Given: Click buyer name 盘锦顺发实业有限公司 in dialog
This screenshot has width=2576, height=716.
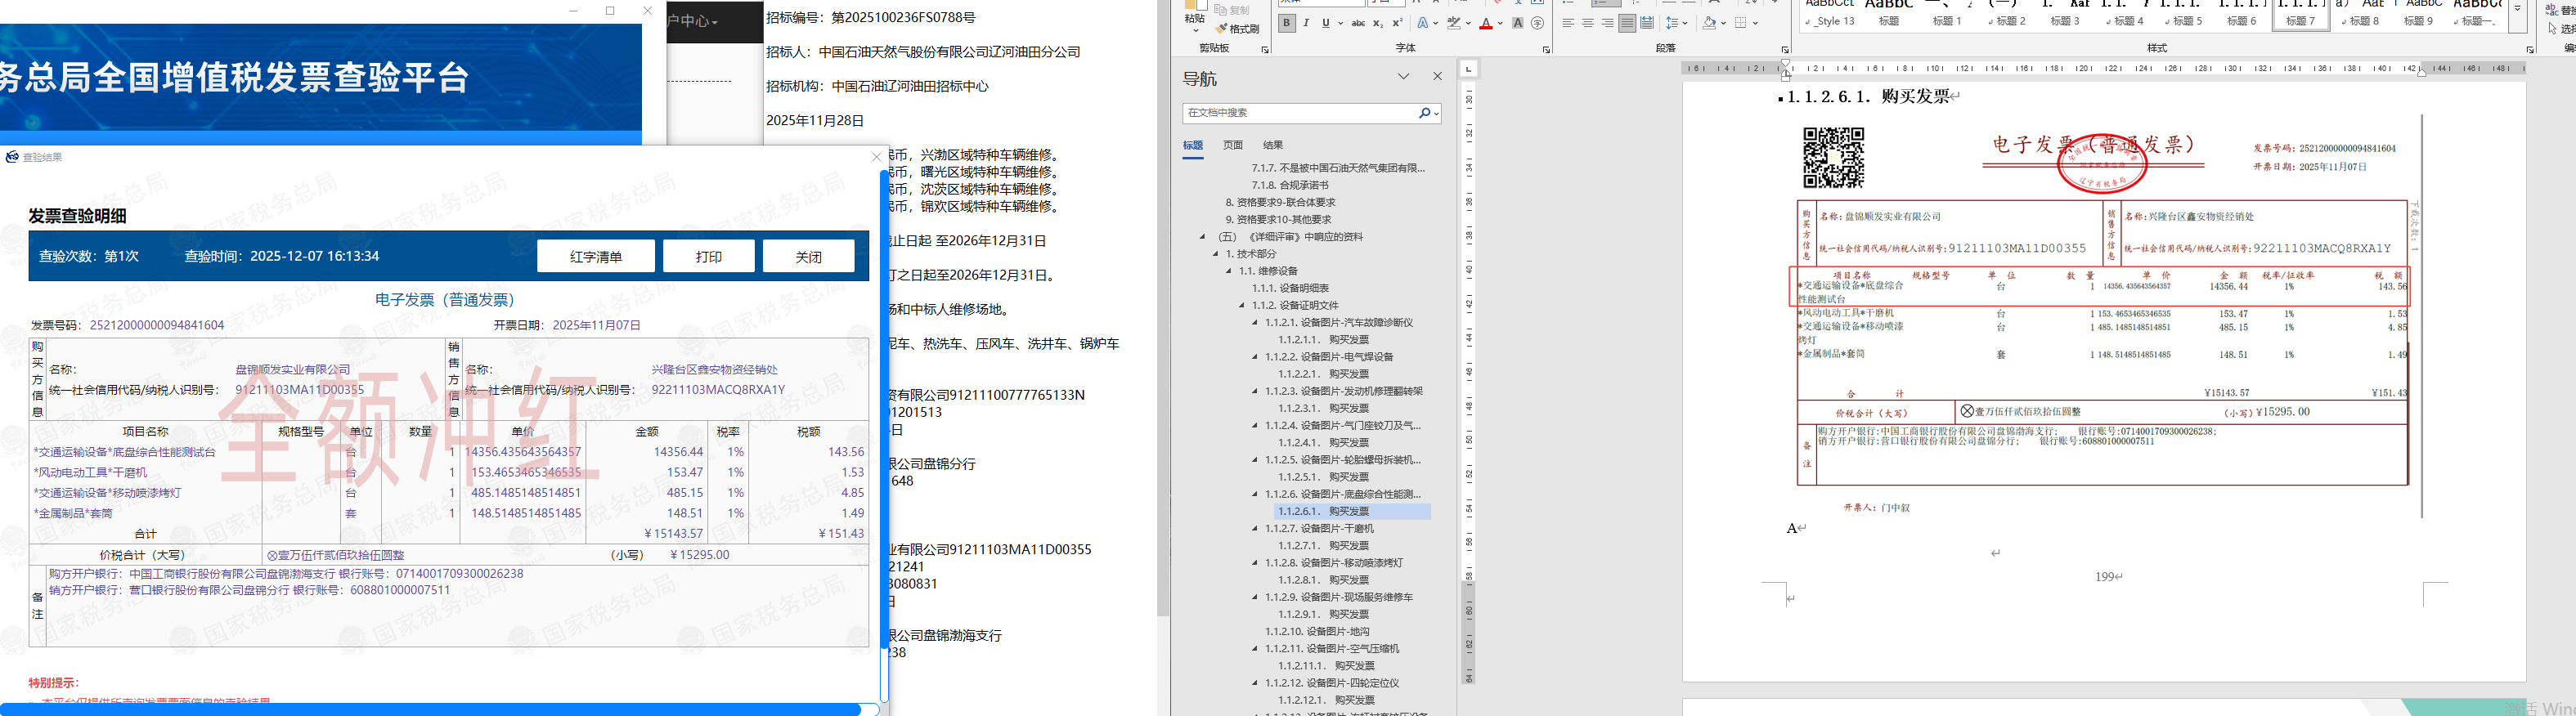Looking at the screenshot, I should pyautogui.click(x=292, y=370).
